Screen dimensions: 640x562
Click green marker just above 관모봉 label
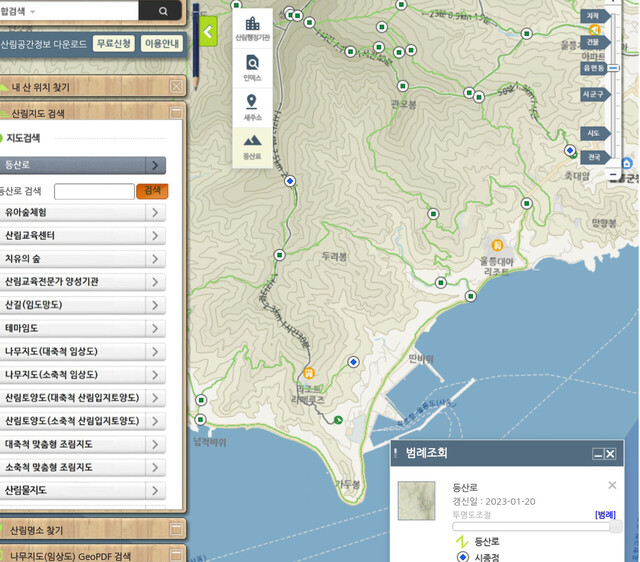(402, 86)
